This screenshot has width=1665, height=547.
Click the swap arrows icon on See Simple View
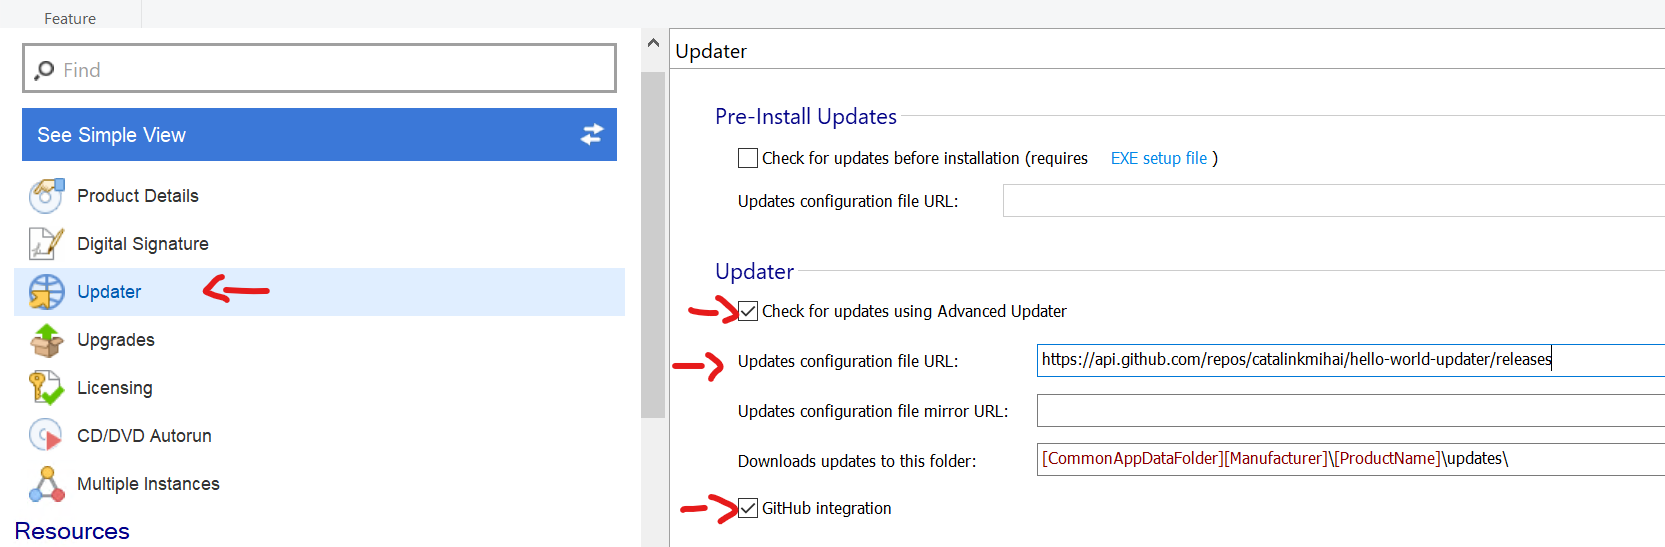tap(592, 134)
